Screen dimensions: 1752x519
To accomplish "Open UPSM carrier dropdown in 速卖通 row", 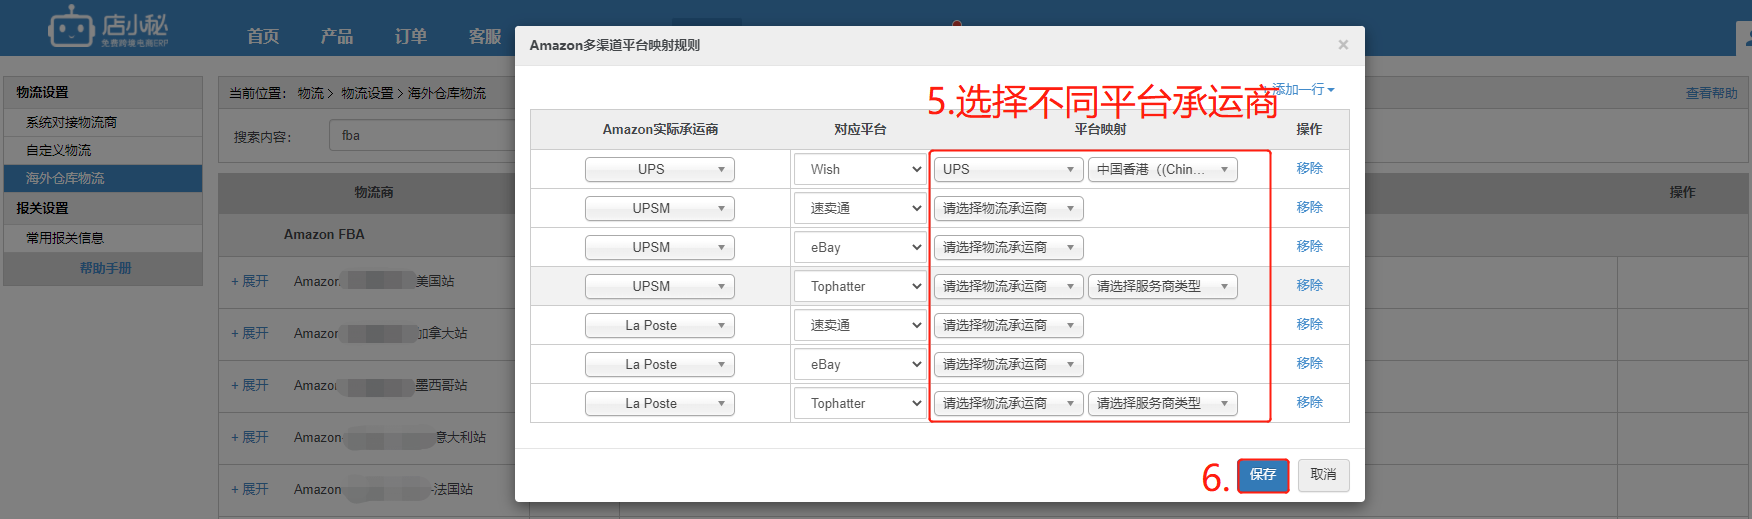I will [x=660, y=208].
